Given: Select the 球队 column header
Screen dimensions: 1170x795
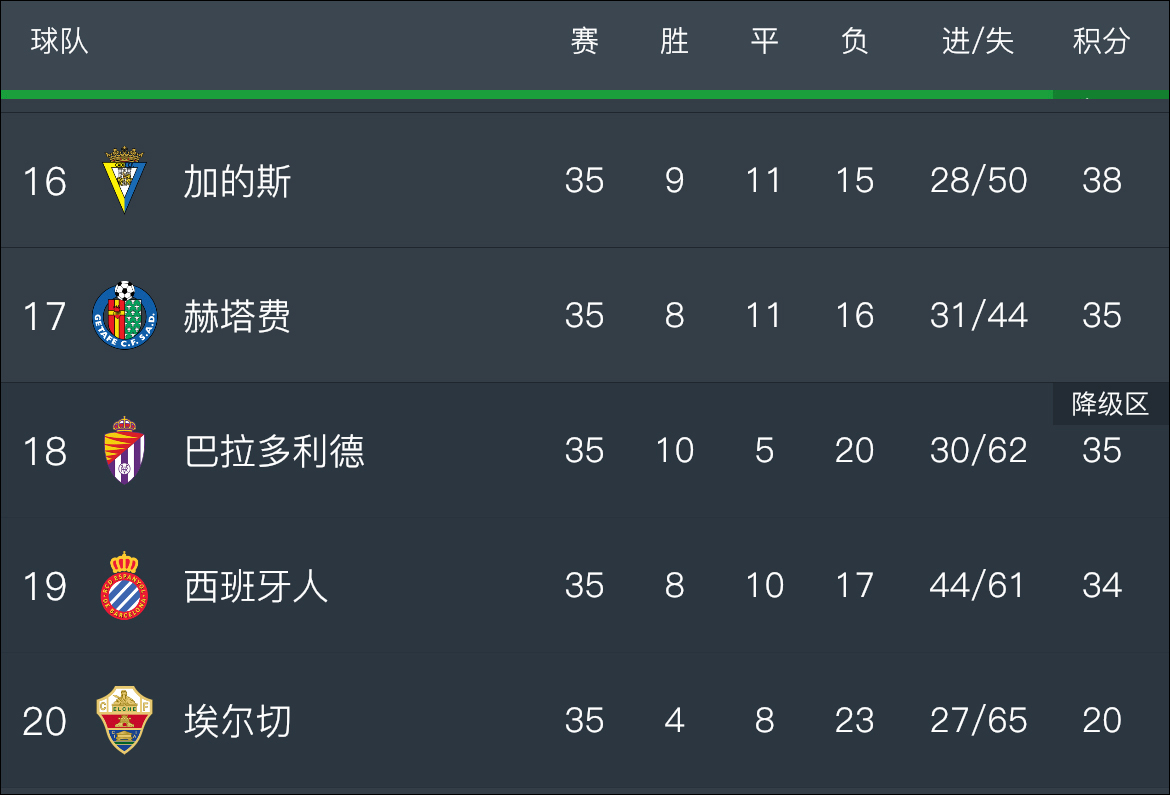Looking at the screenshot, I should [x=60, y=41].
